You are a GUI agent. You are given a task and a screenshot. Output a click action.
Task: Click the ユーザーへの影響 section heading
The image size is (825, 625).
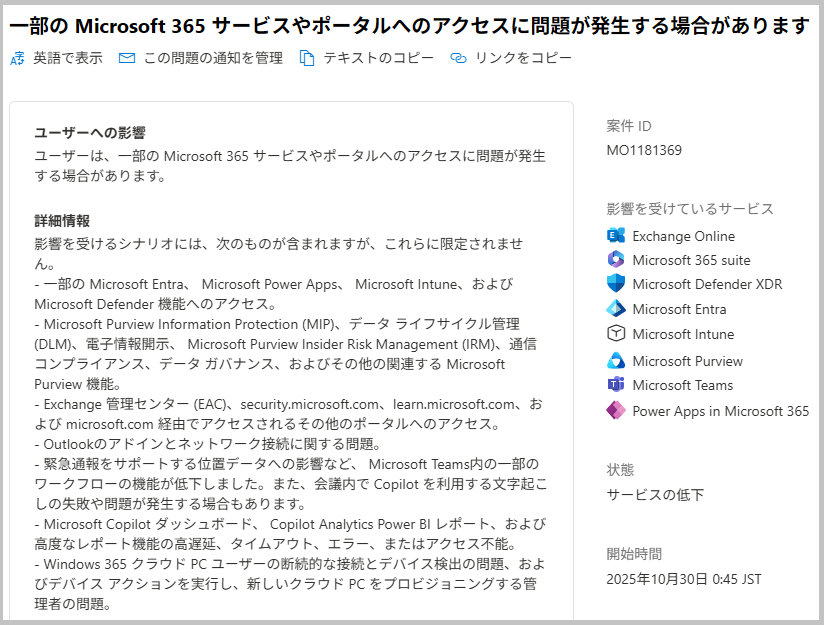(x=90, y=133)
